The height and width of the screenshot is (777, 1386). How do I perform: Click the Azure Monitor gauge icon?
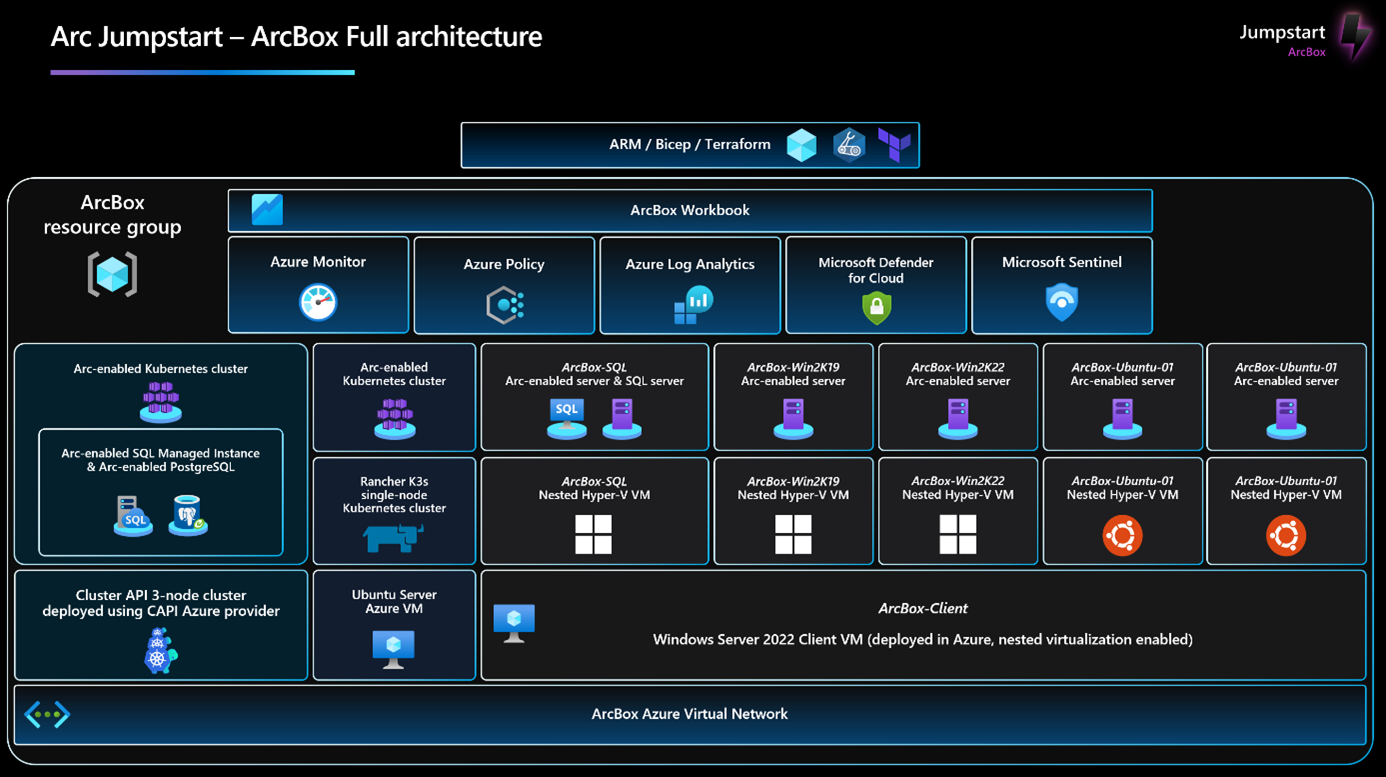pos(318,302)
